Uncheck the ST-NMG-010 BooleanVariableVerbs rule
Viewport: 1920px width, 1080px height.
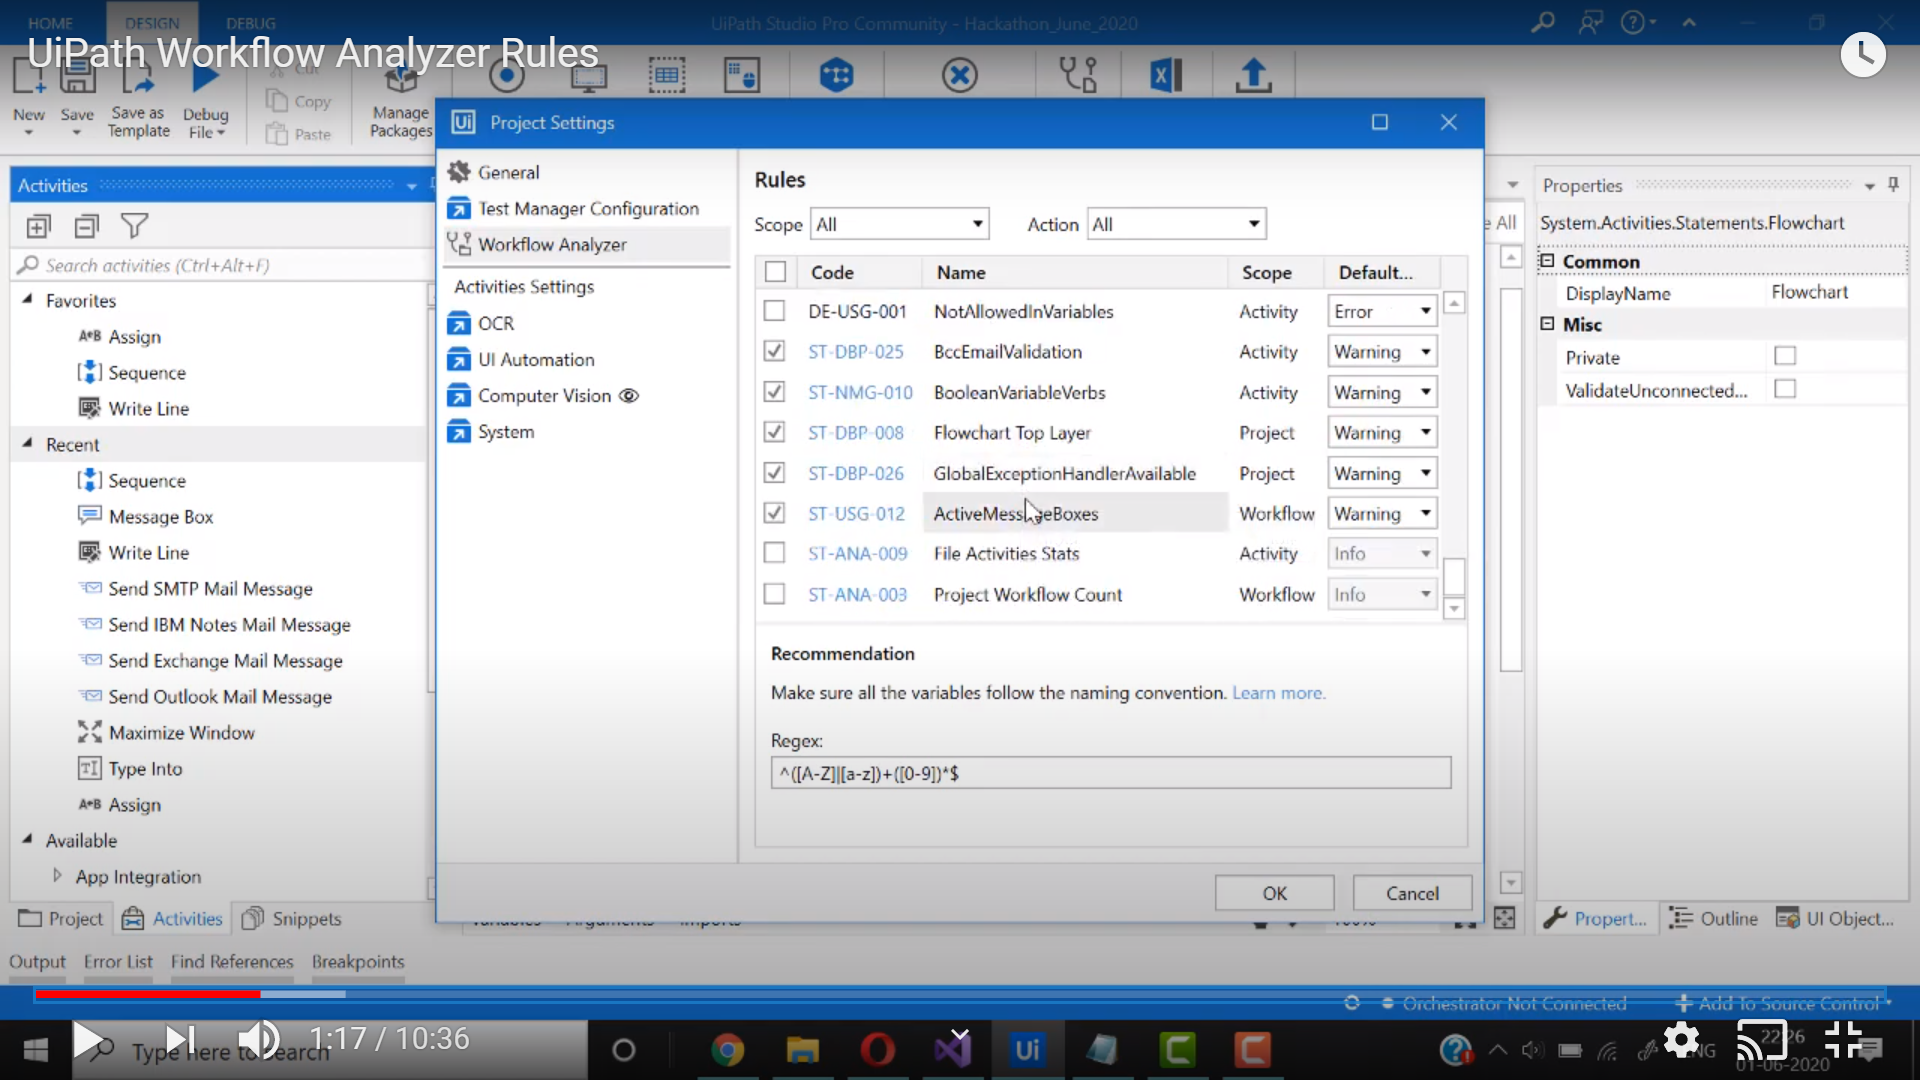774,392
